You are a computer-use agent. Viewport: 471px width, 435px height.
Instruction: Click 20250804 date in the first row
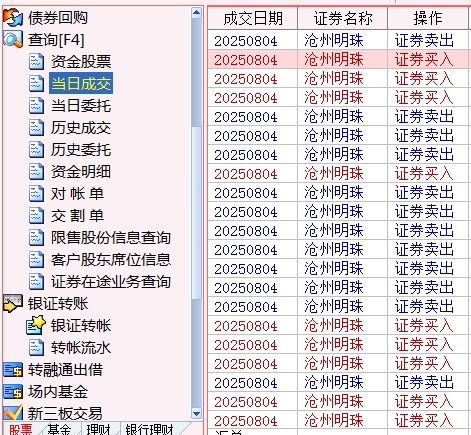[x=246, y=41]
